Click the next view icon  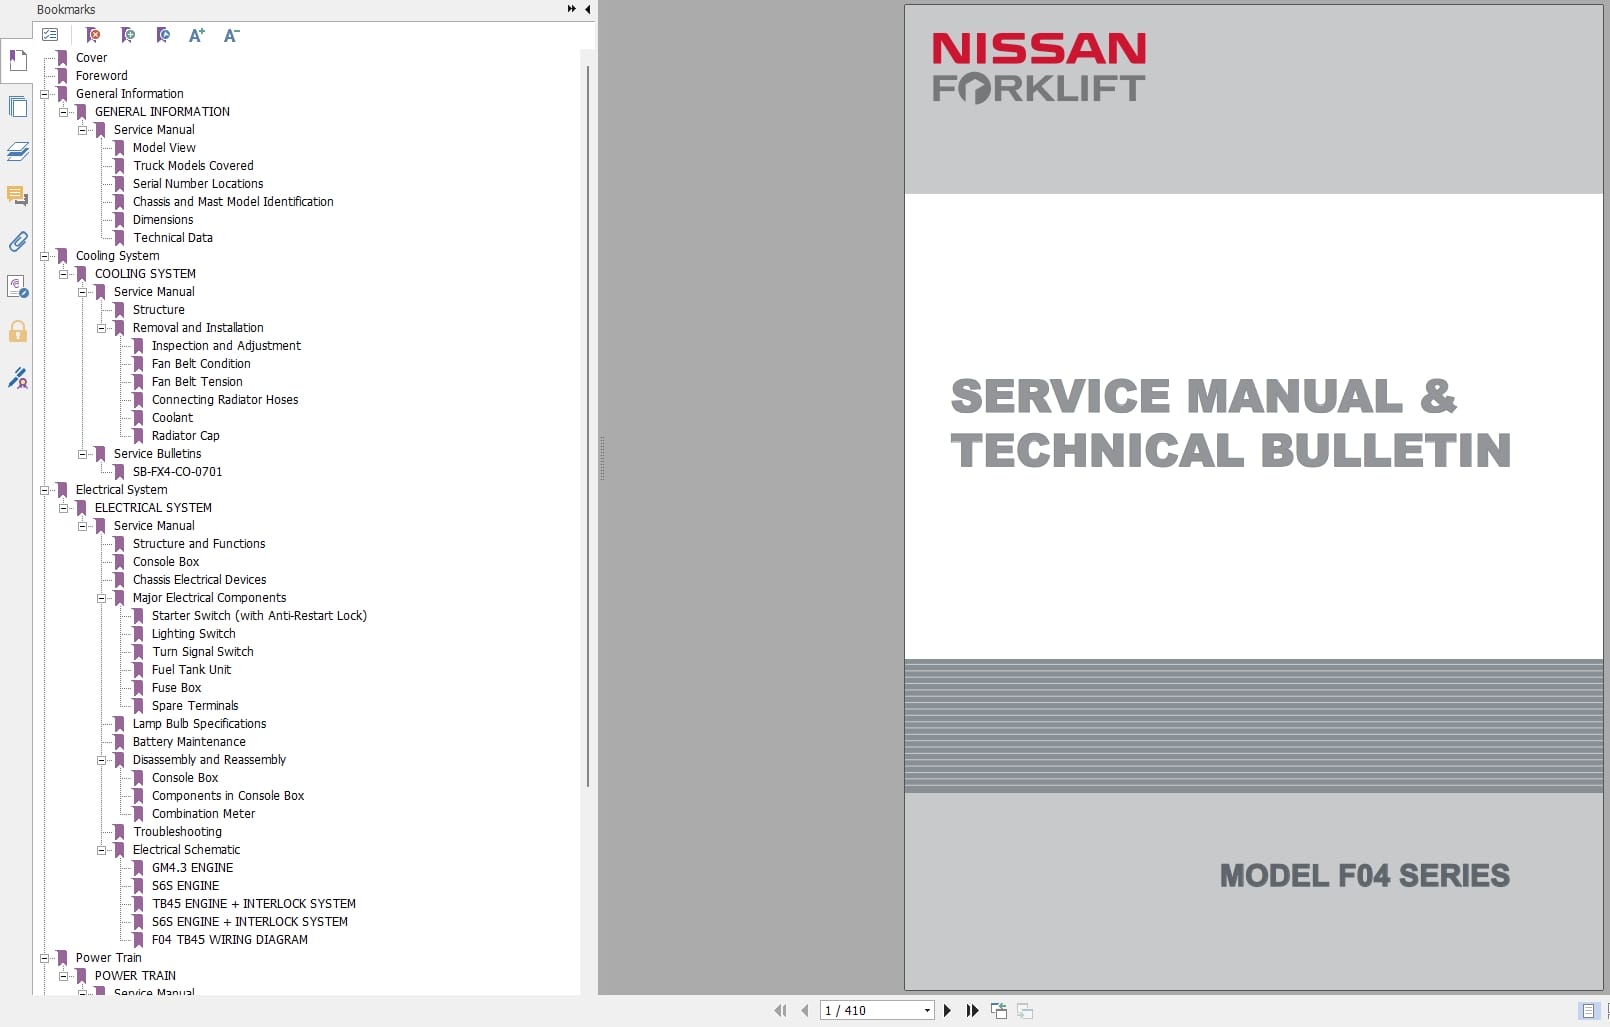click(1024, 1010)
